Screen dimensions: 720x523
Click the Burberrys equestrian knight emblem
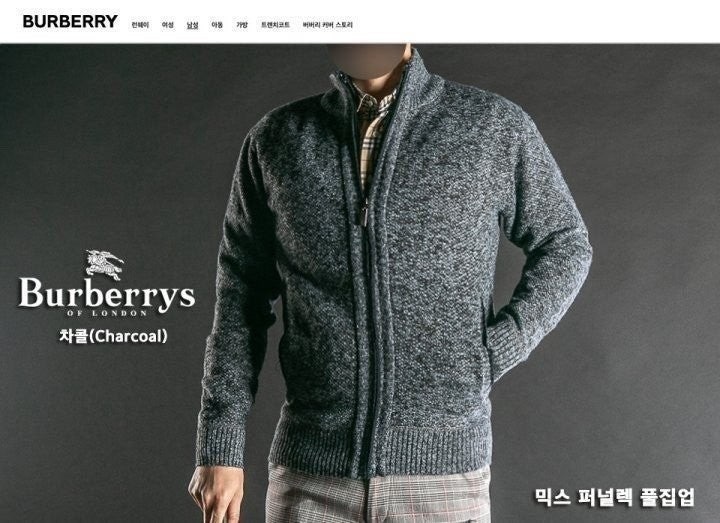tap(105, 264)
